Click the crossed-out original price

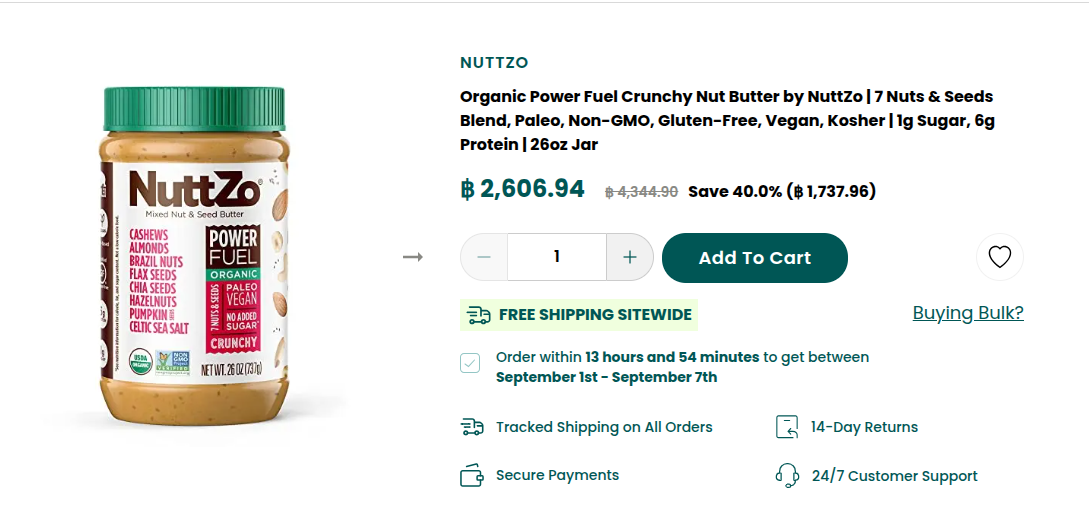point(641,192)
